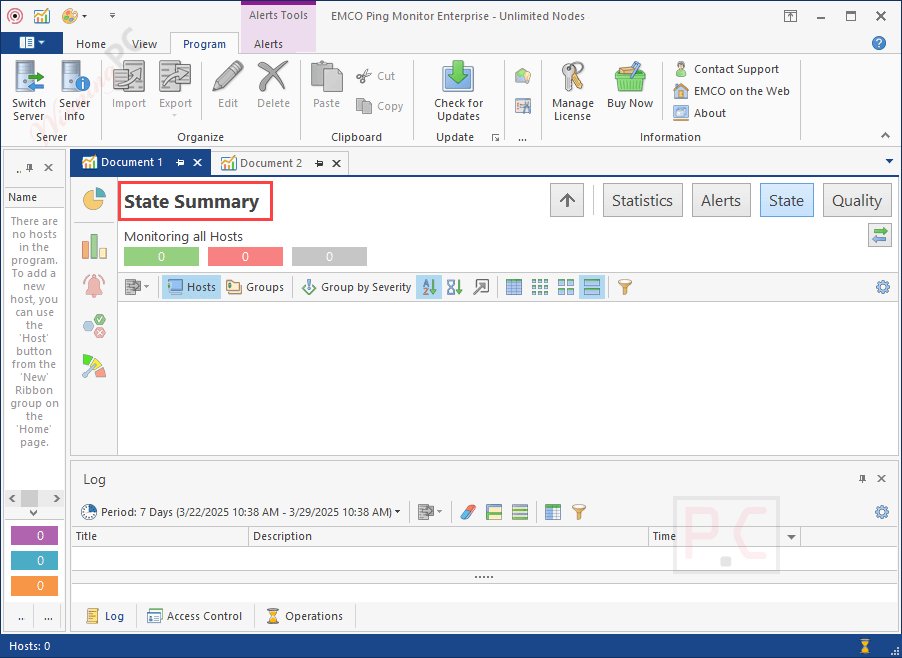902x658 pixels.
Task: Expand the Export dropdown arrow
Action: click(x=175, y=116)
